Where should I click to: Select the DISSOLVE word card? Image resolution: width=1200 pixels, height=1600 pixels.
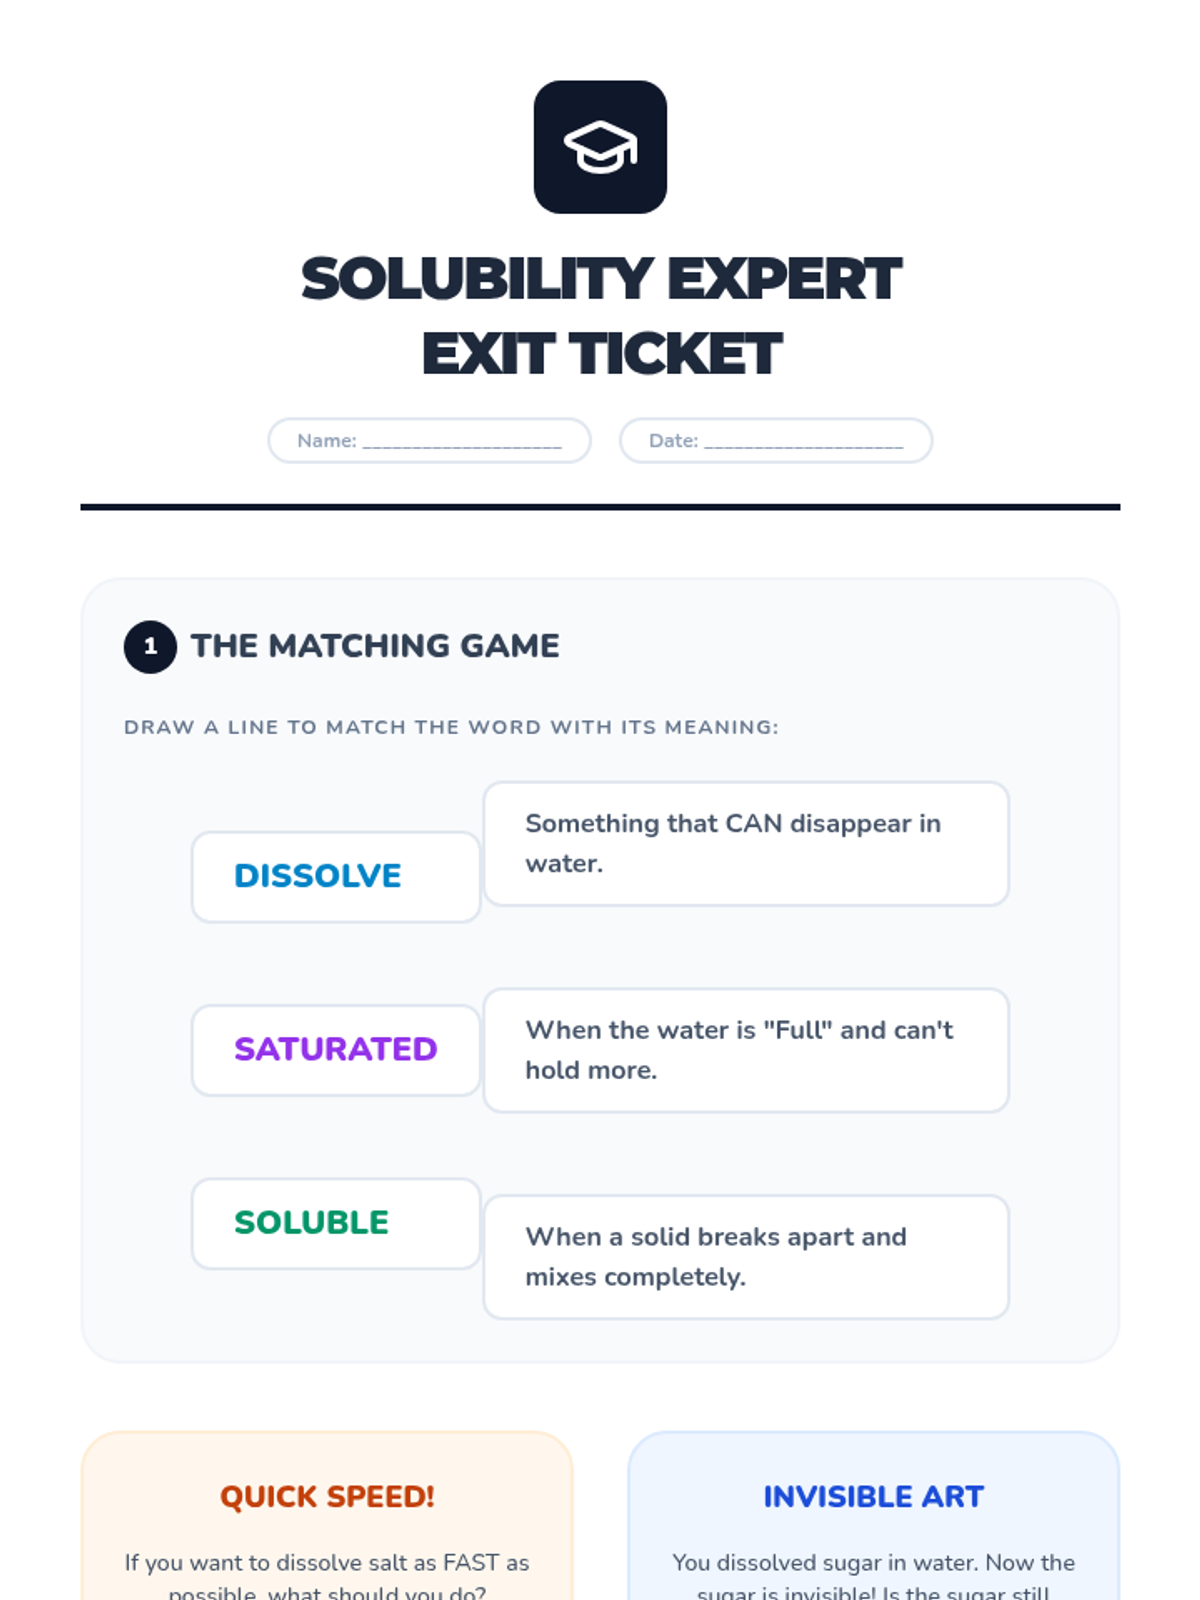tap(336, 876)
